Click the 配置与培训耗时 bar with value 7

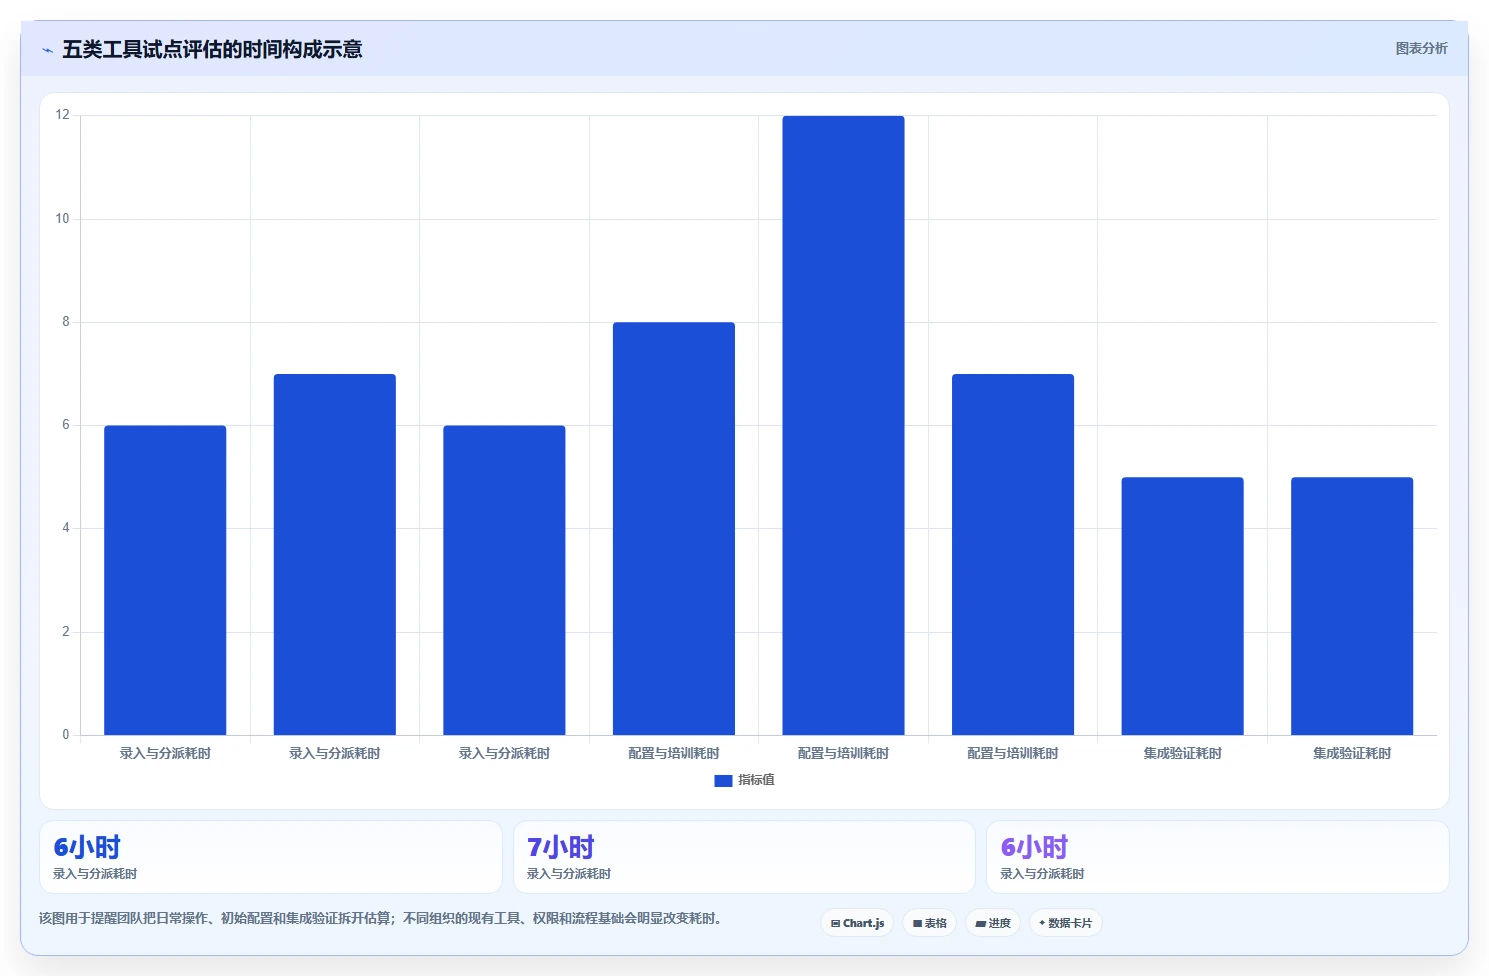pyautogui.click(x=1013, y=554)
